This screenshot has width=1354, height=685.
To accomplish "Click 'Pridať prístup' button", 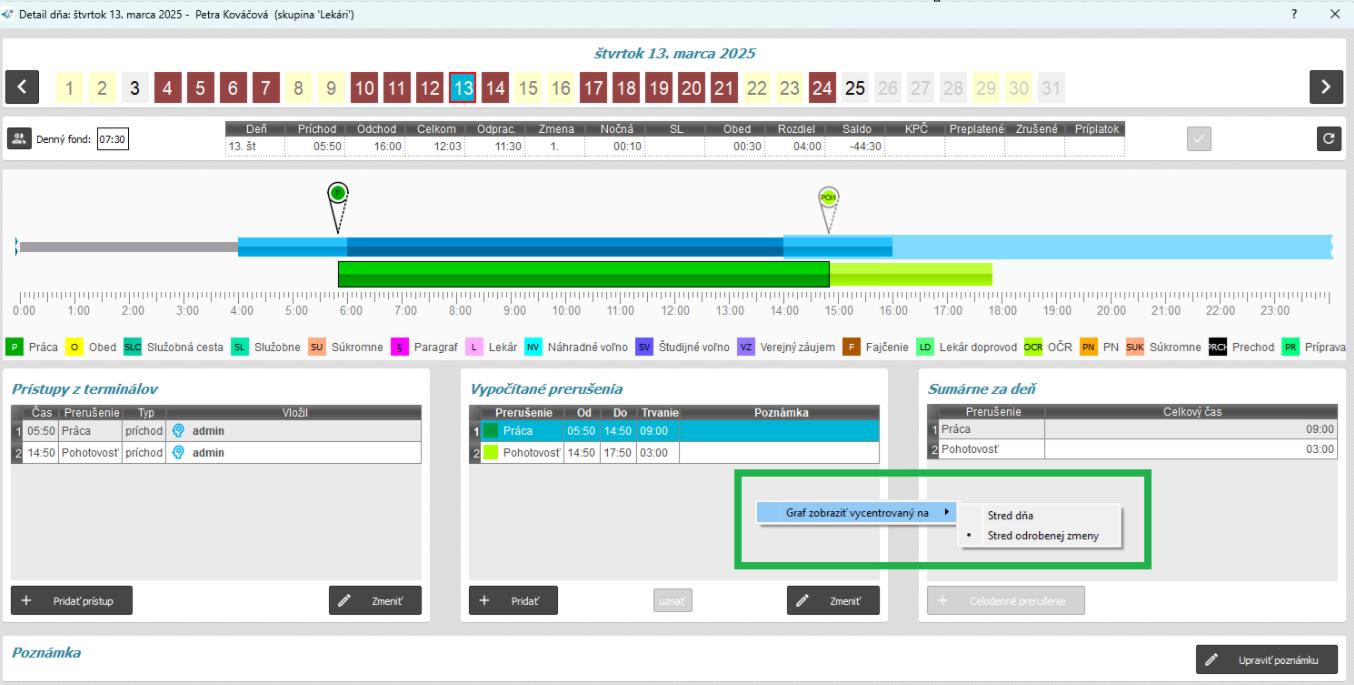I will [72, 600].
